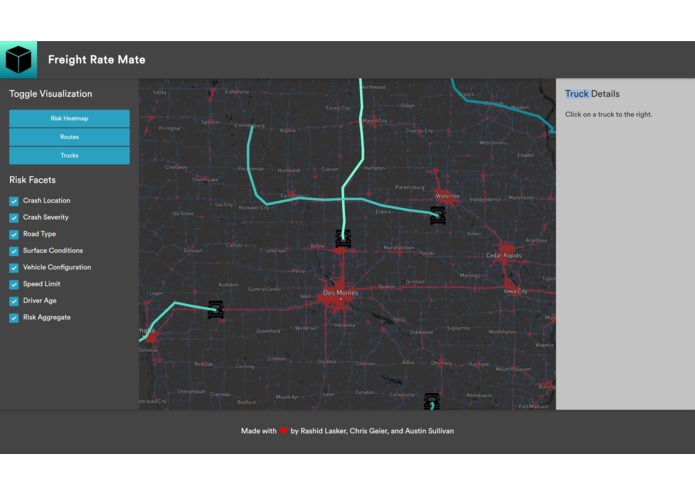
Task: Click the Truck Details heading
Action: [x=592, y=94]
